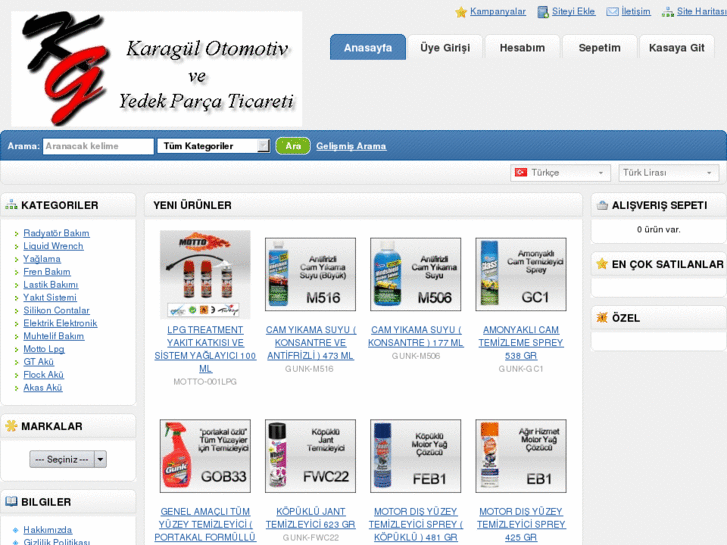Image resolution: width=727 pixels, height=545 pixels.
Task: Click the Motto LPG Treatment product image
Action: [x=205, y=275]
